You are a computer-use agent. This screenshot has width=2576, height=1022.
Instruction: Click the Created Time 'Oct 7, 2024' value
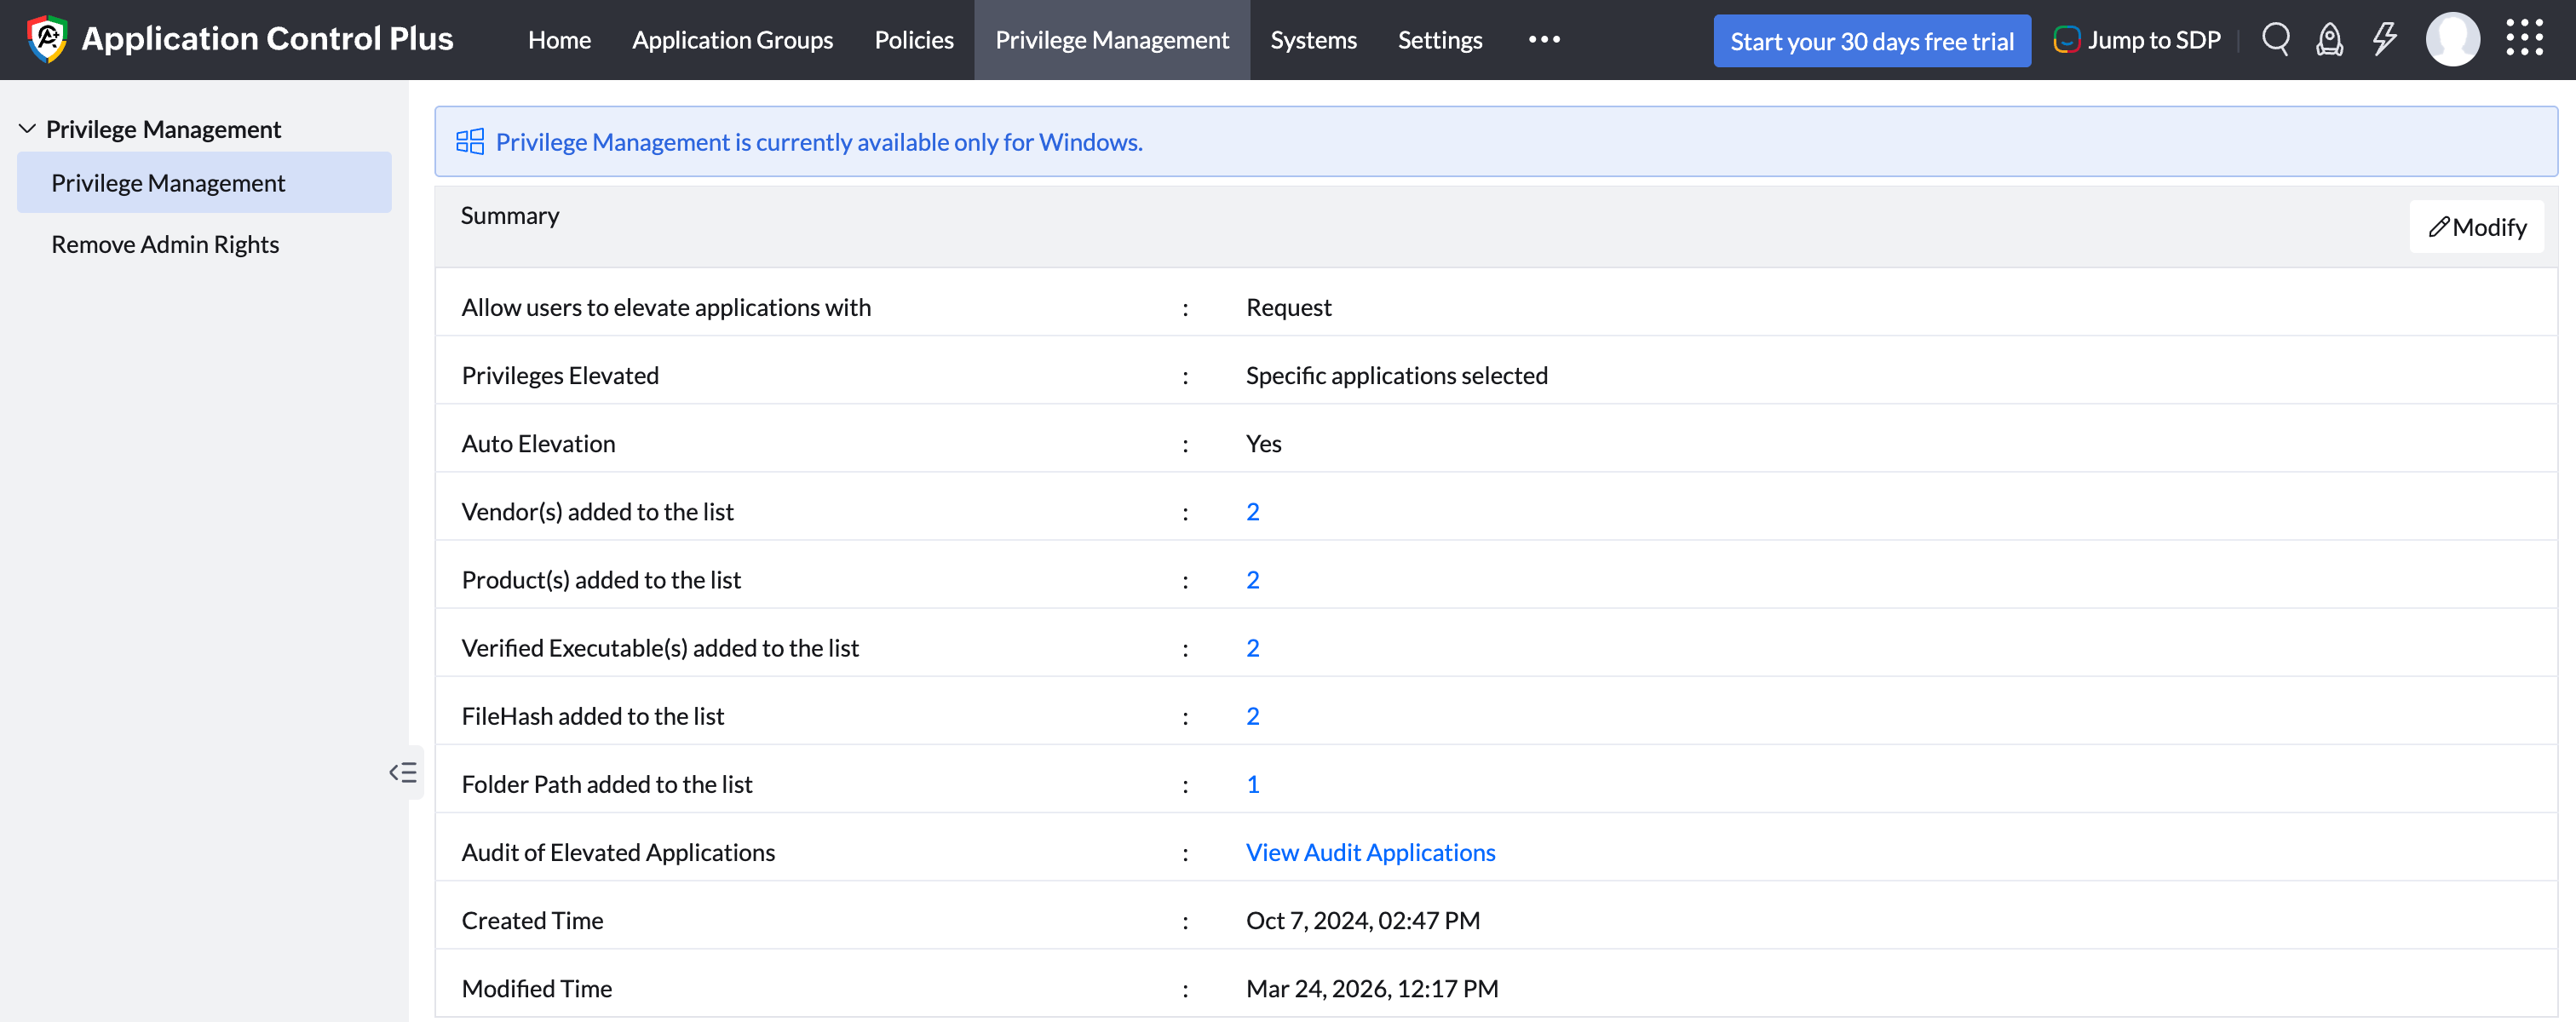click(1362, 920)
